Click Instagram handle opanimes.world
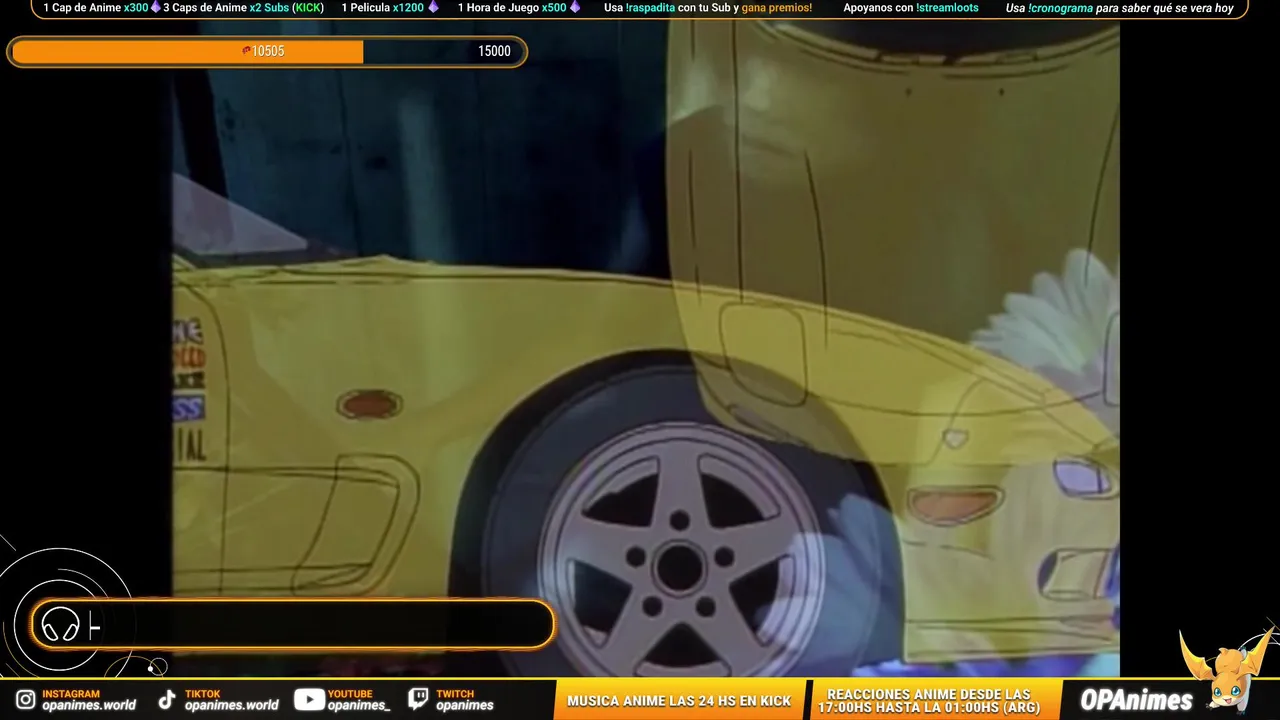The width and height of the screenshot is (1280, 720). [x=89, y=705]
